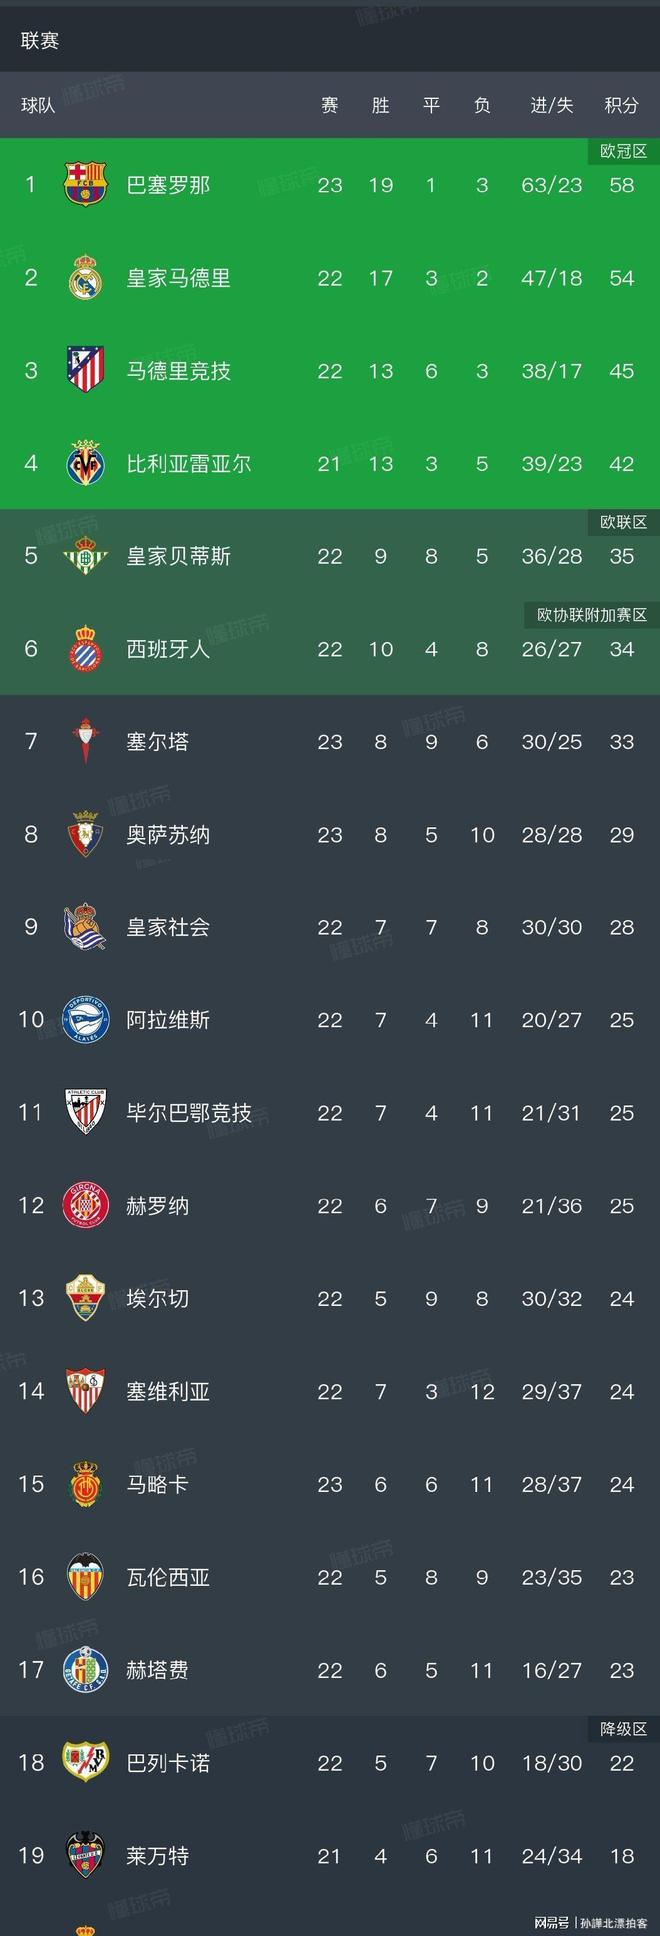Click the Real Sociedad crest icon
Screen dimensions: 660x1936
pyautogui.click(x=85, y=927)
